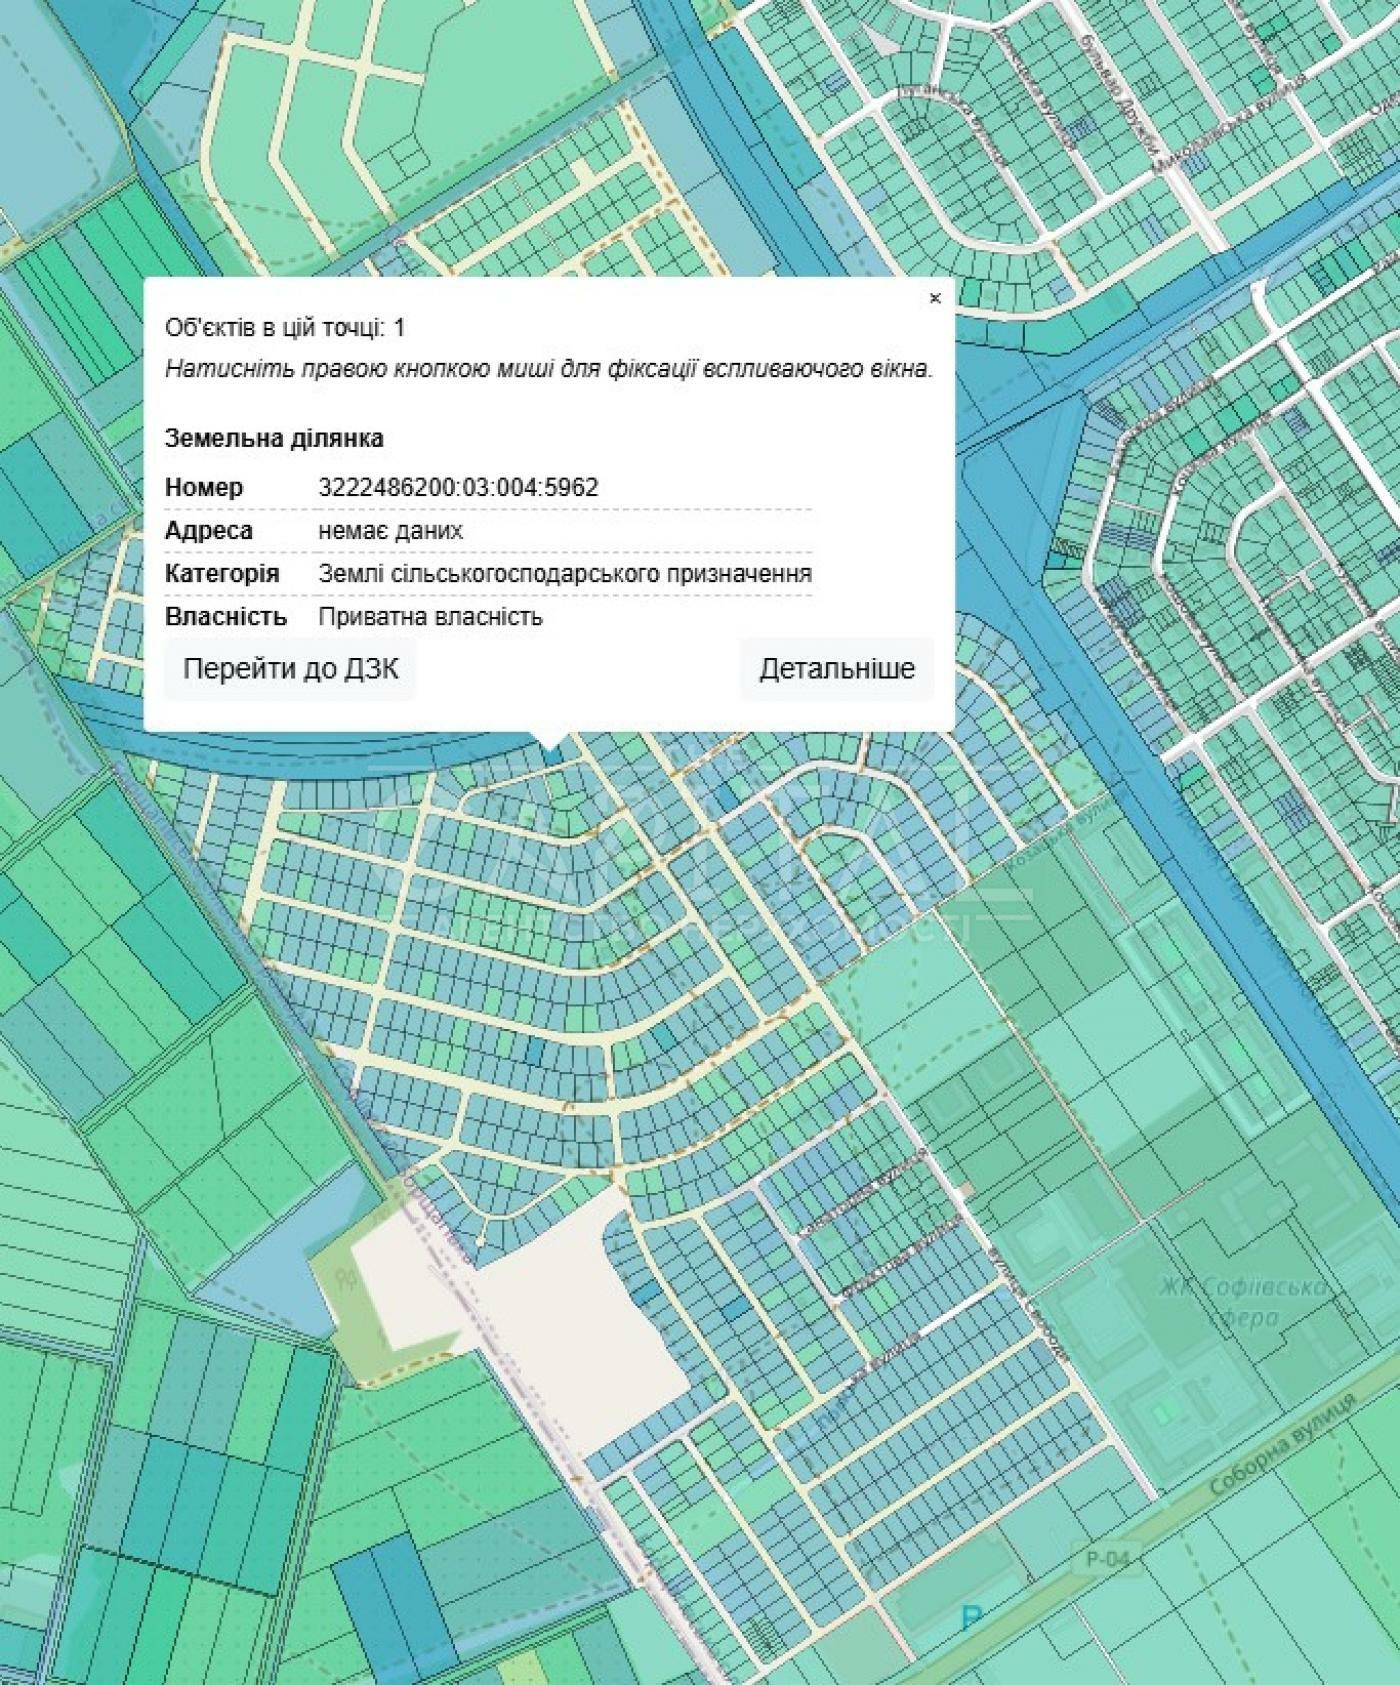Select cadastral number 3222486200:03:004:5962
This screenshot has height=1685, width=1400.
click(458, 487)
